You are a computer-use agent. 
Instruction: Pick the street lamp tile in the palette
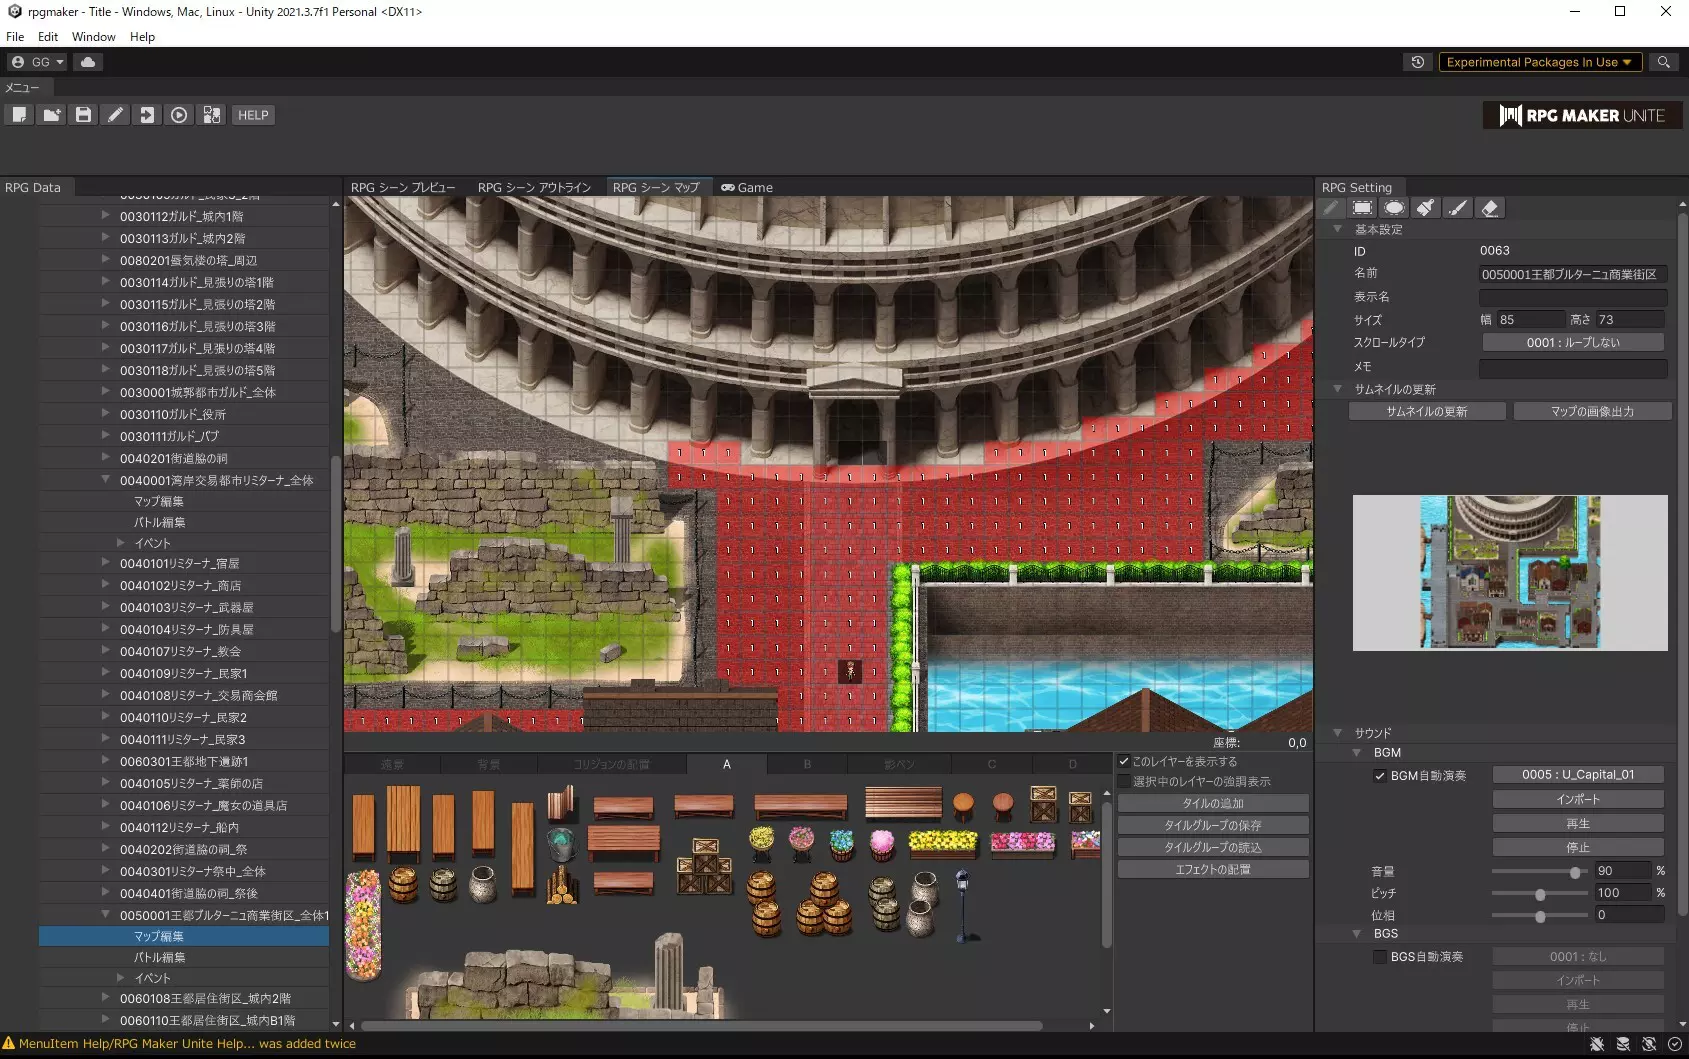[962, 905]
